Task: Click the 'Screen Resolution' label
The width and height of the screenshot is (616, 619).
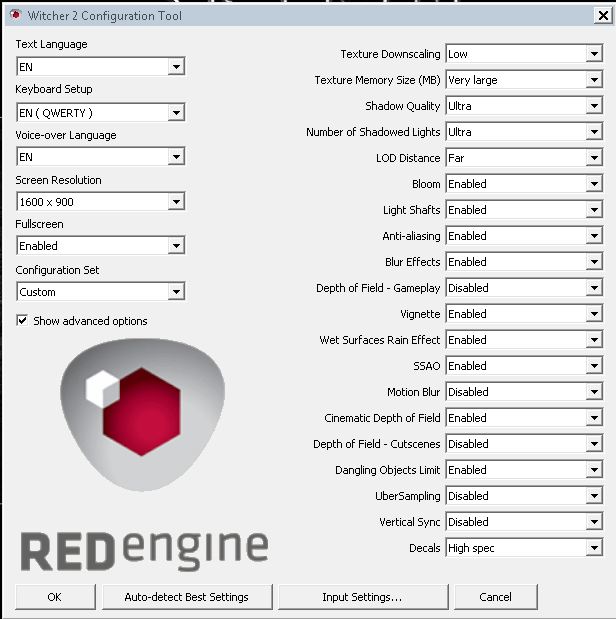Action: pos(58,180)
